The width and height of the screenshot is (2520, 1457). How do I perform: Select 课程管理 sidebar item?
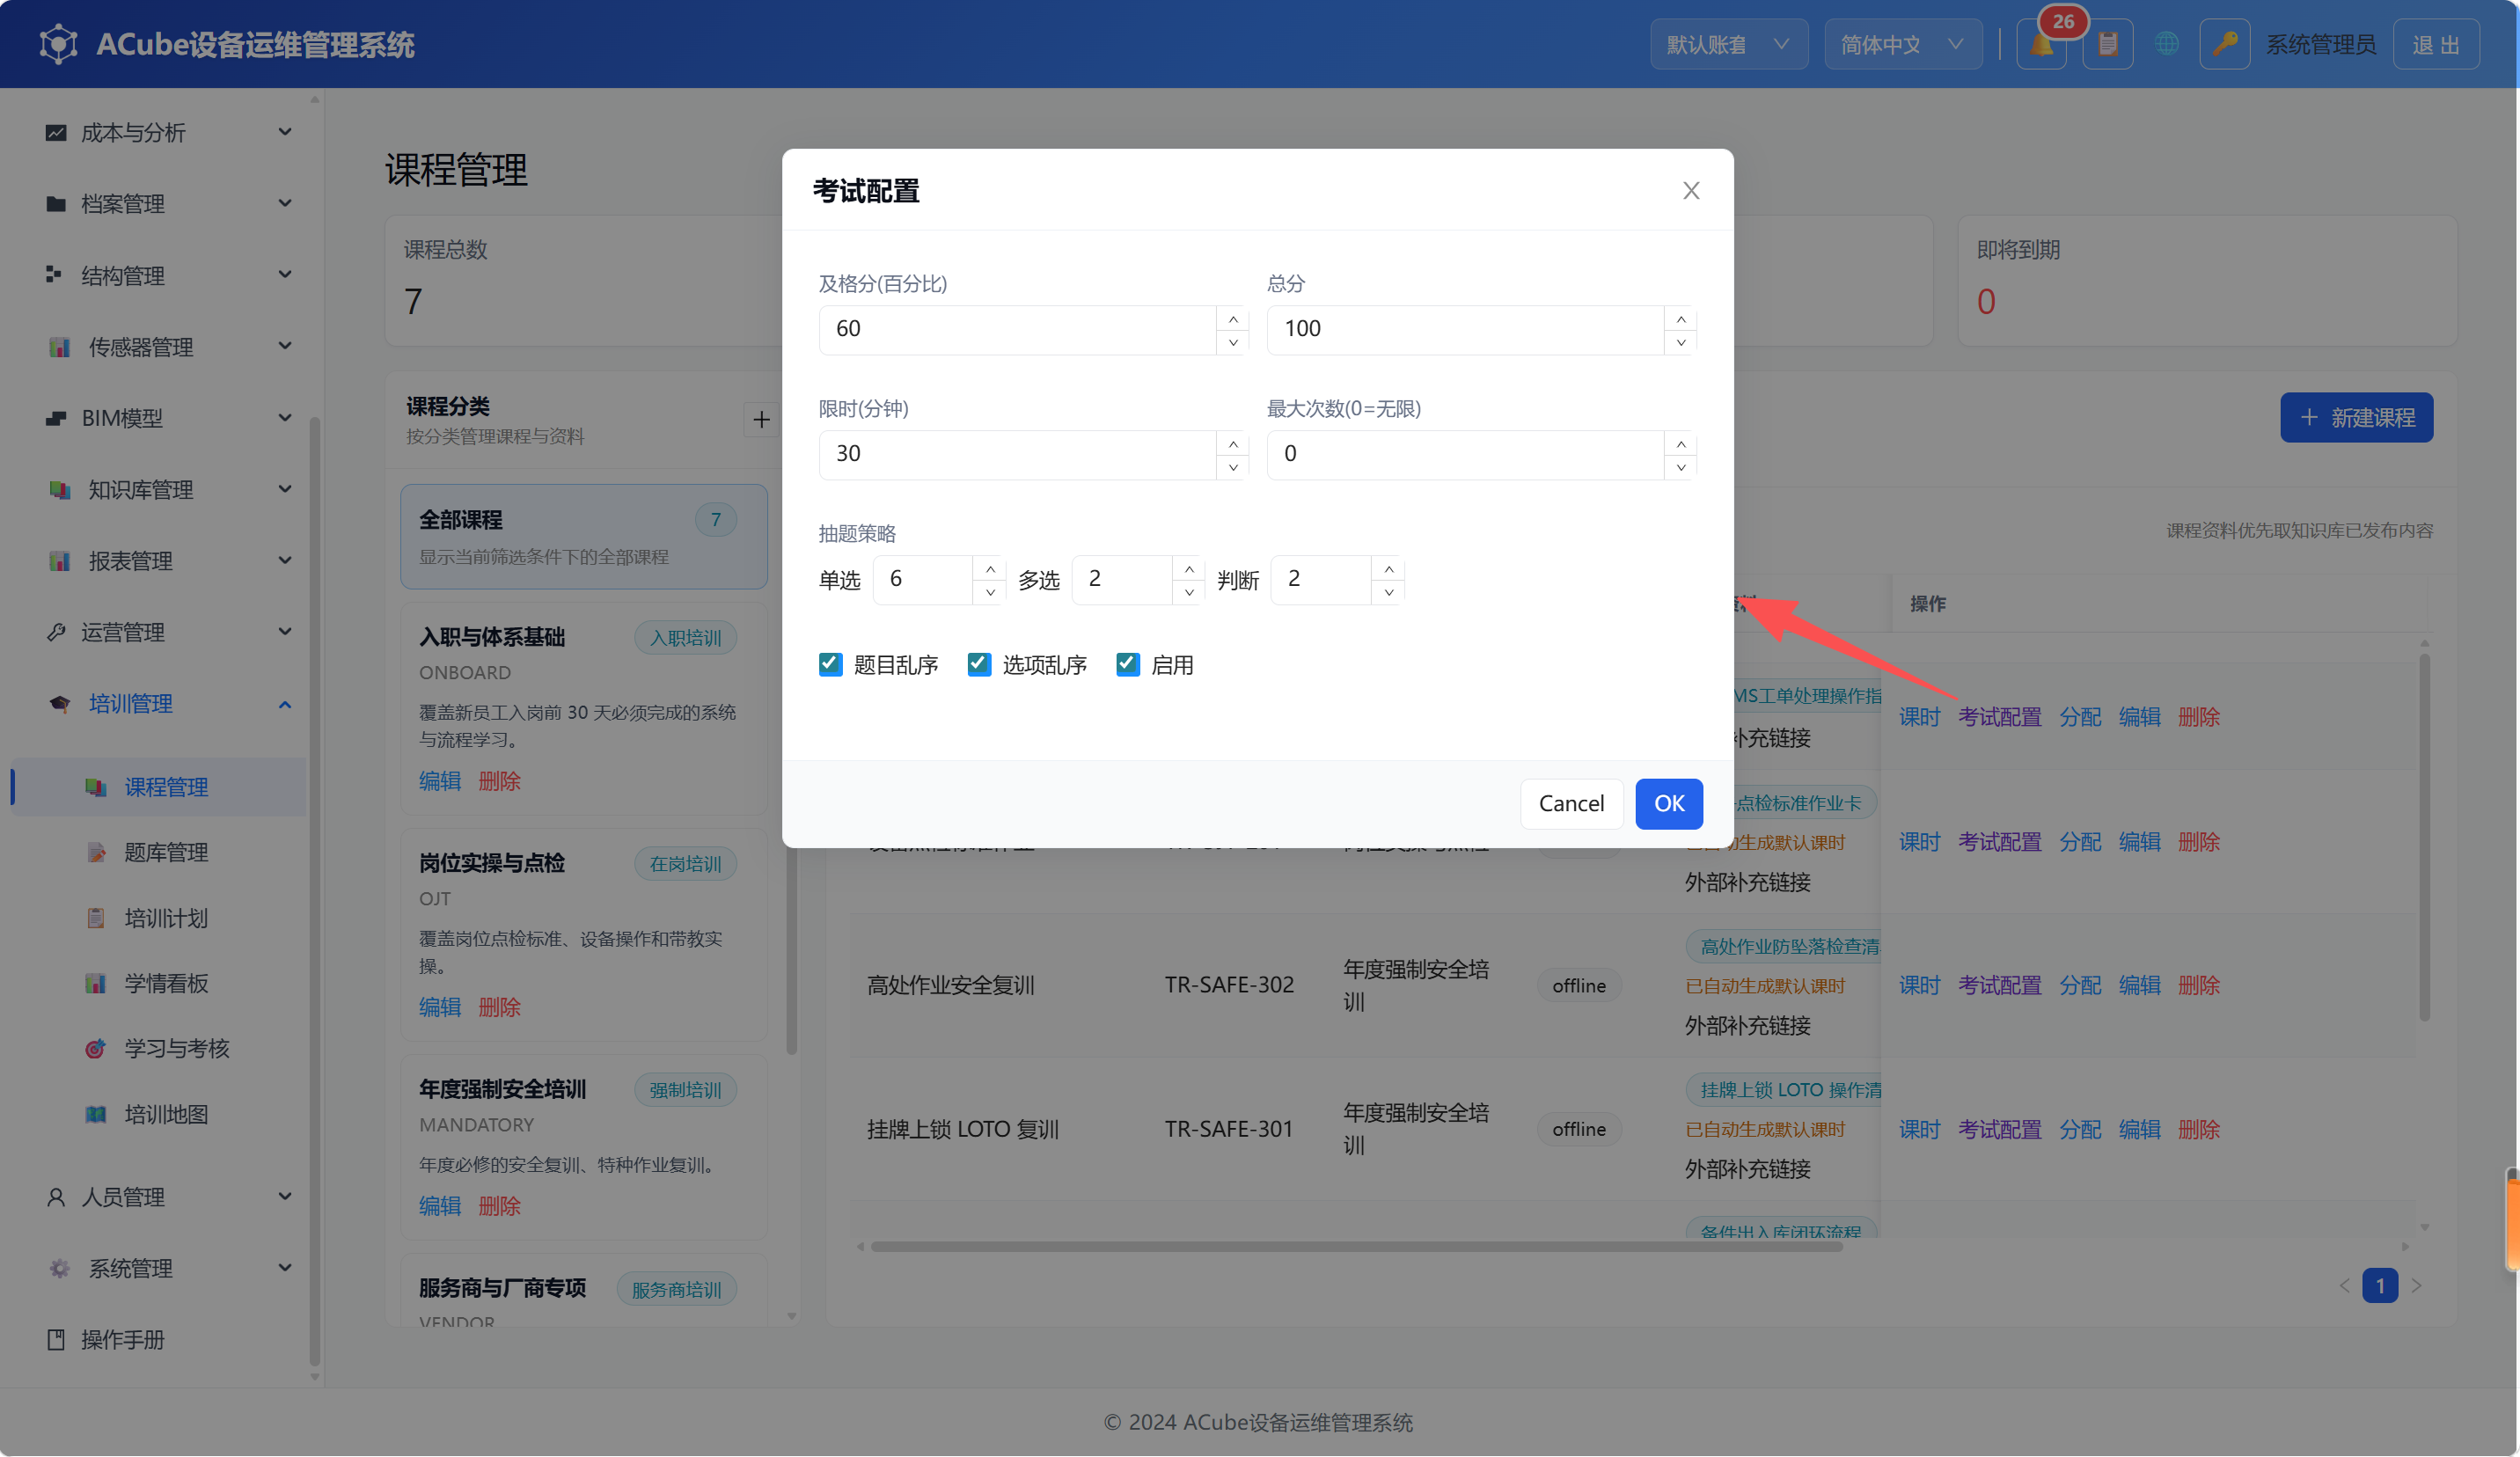coord(160,787)
